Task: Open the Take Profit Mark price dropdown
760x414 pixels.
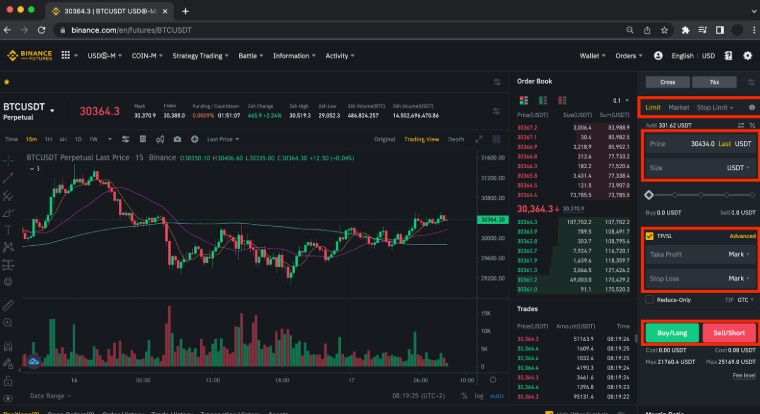Action: pyautogui.click(x=739, y=255)
